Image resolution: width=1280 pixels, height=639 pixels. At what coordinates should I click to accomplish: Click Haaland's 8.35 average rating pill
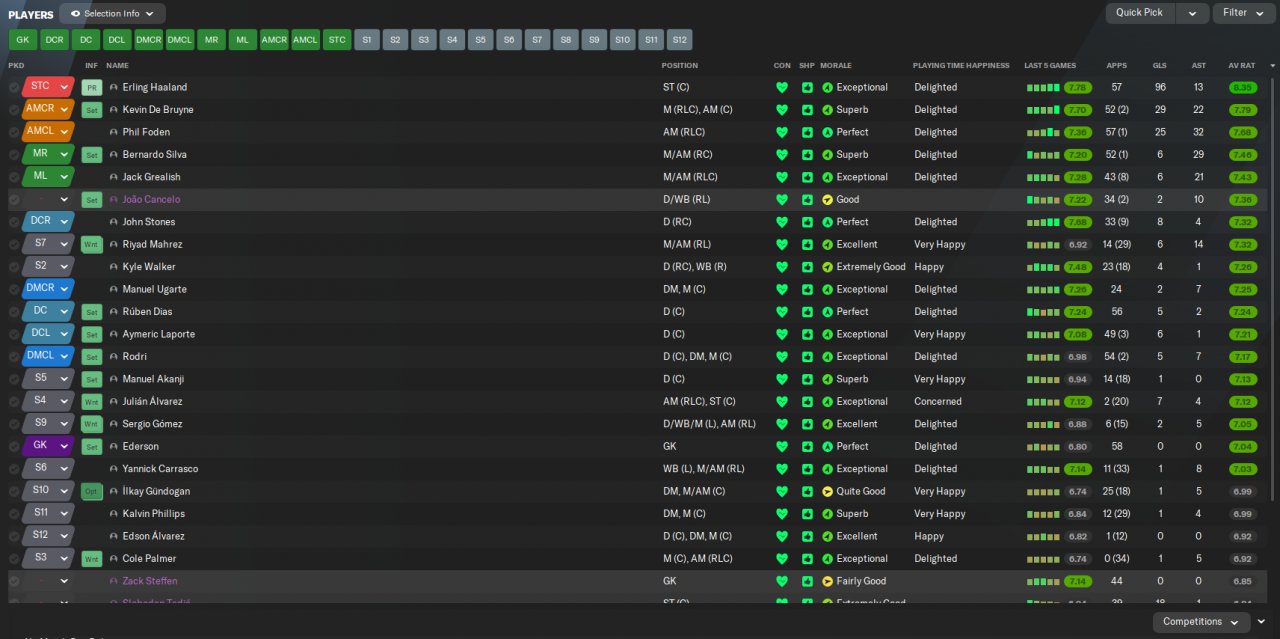[1242, 88]
